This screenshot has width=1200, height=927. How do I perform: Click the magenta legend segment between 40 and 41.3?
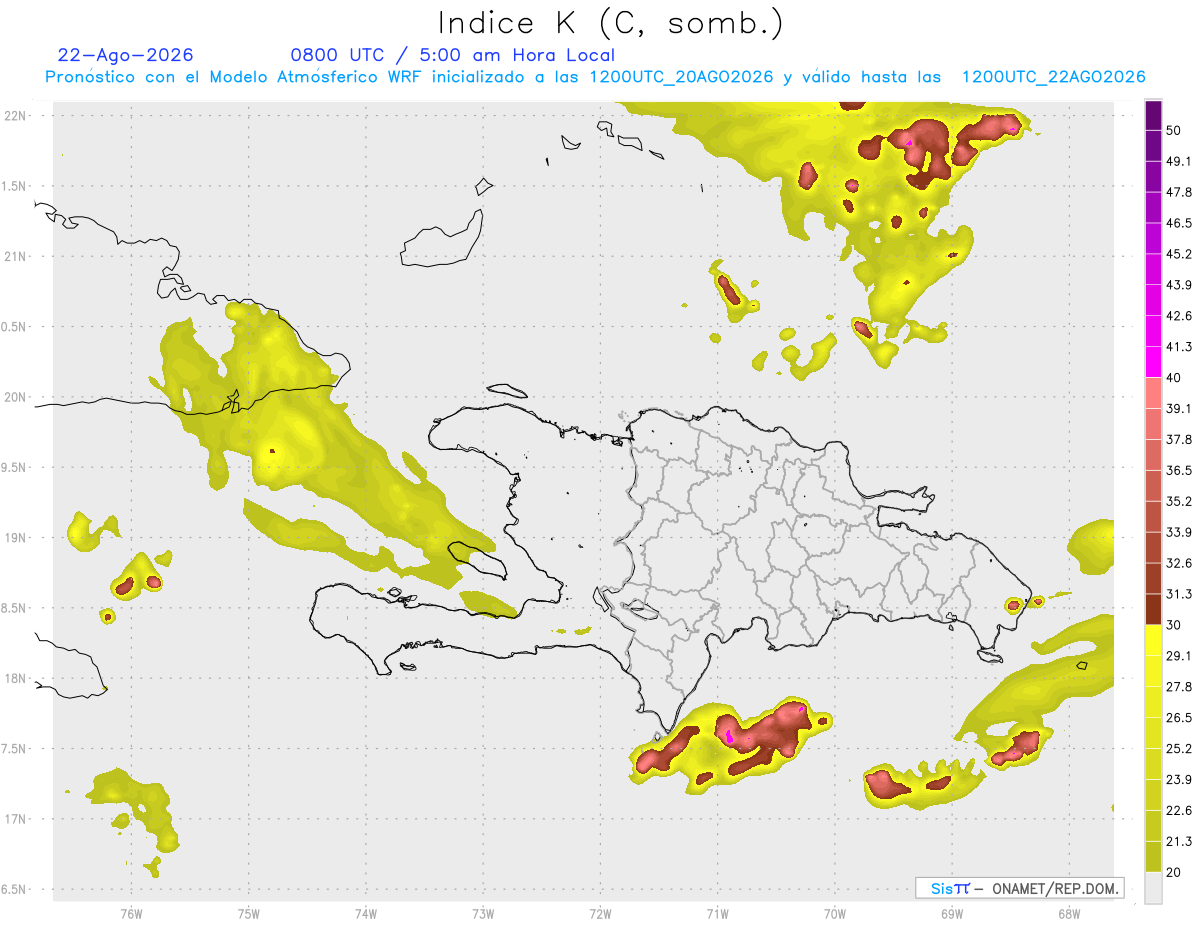1153,362
